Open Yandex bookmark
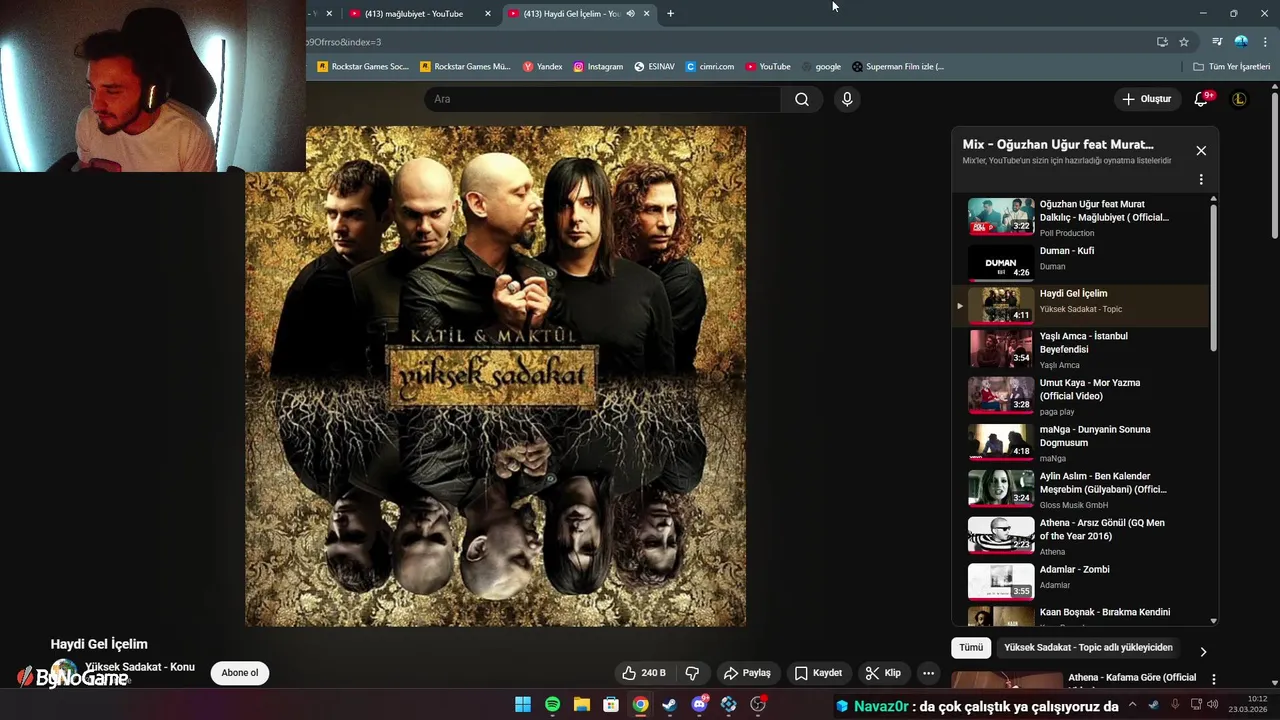The image size is (1280, 720). pos(542,67)
